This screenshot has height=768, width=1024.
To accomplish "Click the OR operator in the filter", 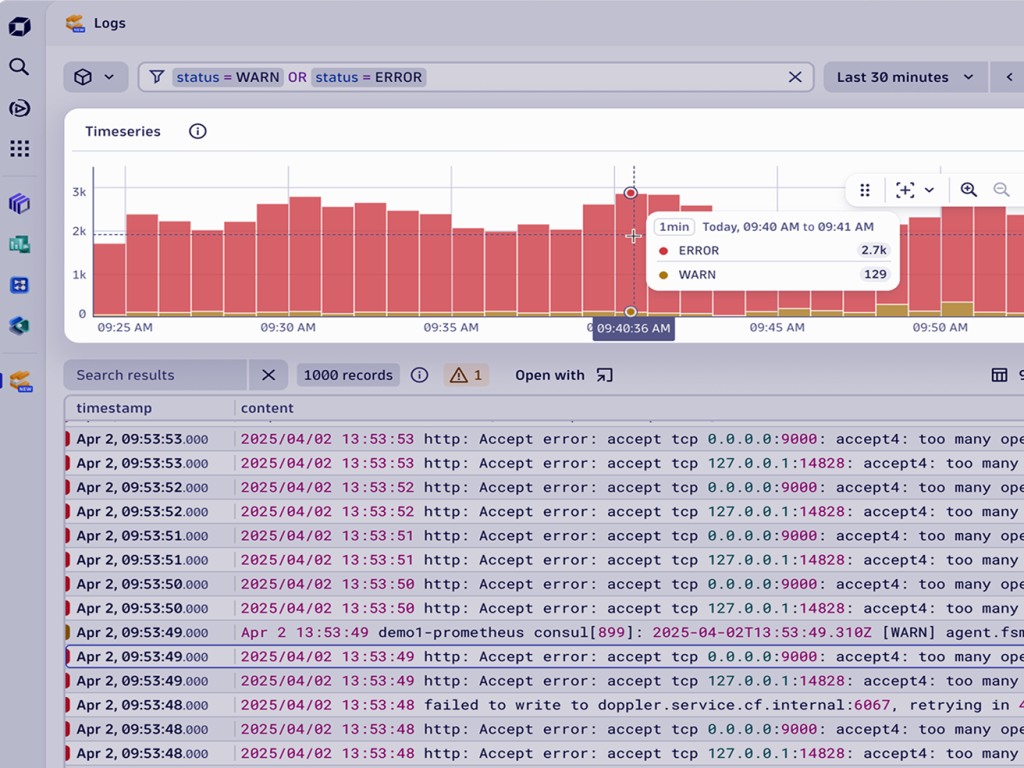I will (x=297, y=77).
